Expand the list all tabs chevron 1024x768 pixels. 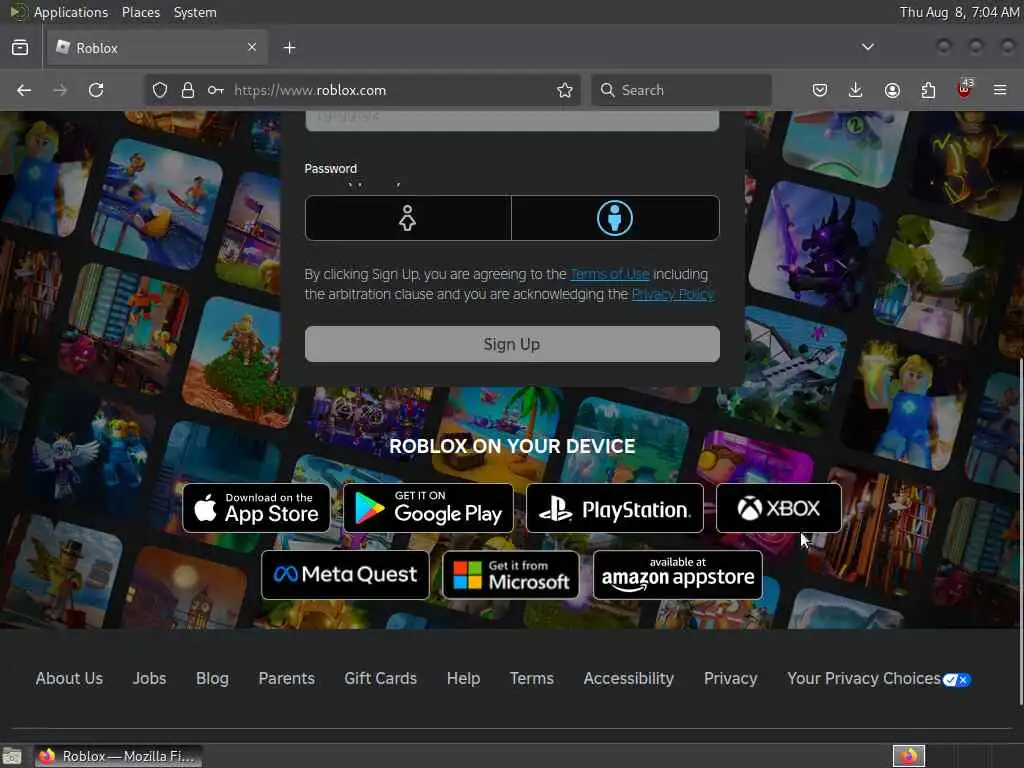(x=868, y=47)
